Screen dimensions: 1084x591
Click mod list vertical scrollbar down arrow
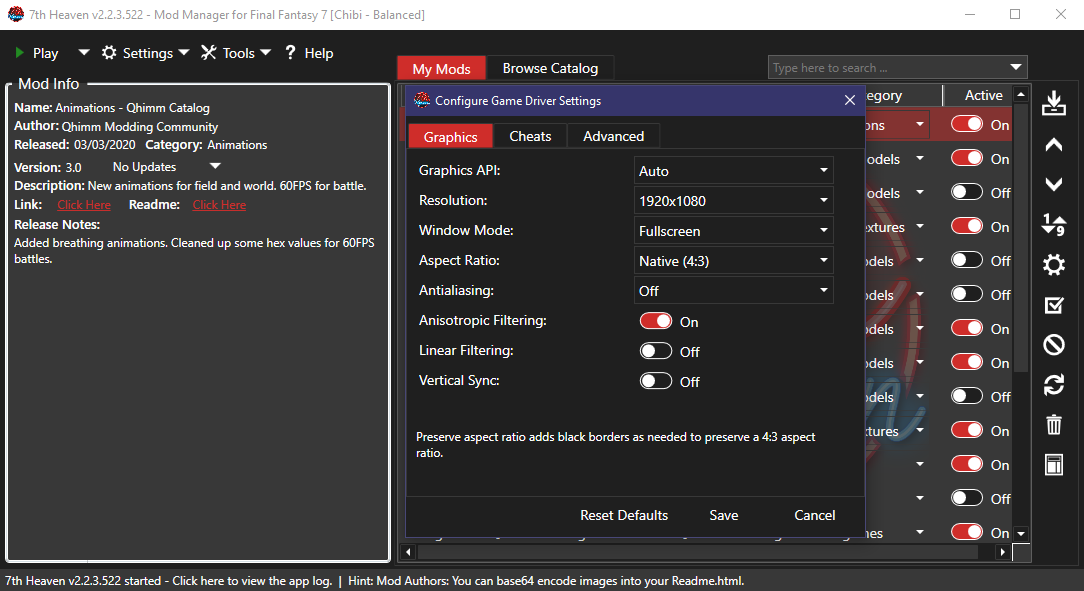[x=1020, y=534]
